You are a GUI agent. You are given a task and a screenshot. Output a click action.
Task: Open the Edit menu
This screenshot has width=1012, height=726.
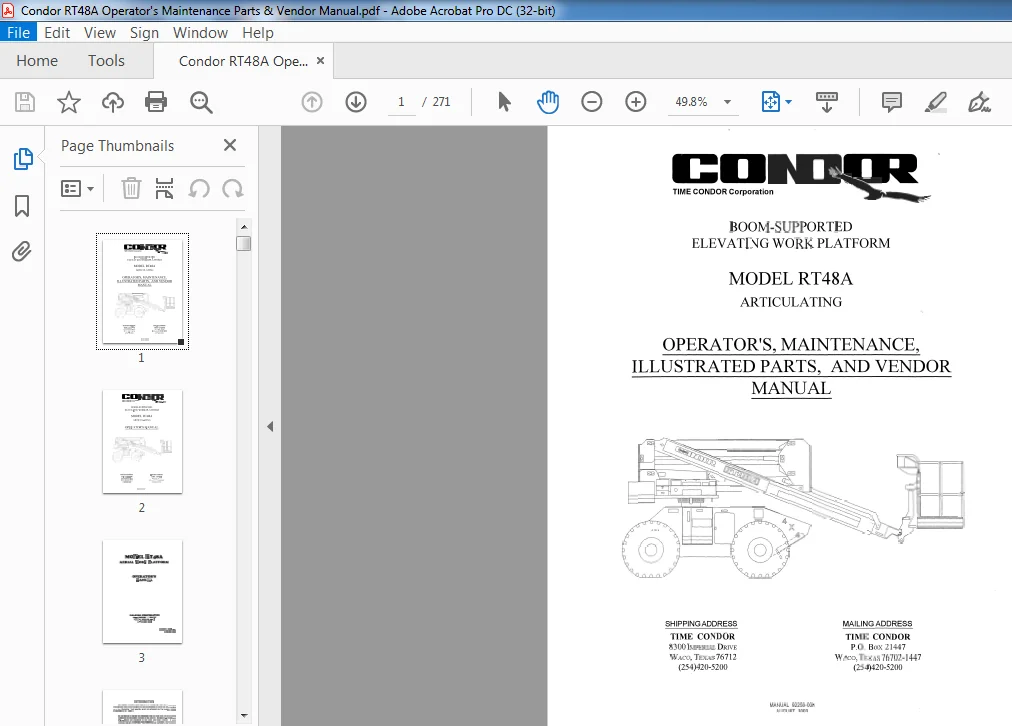[57, 32]
